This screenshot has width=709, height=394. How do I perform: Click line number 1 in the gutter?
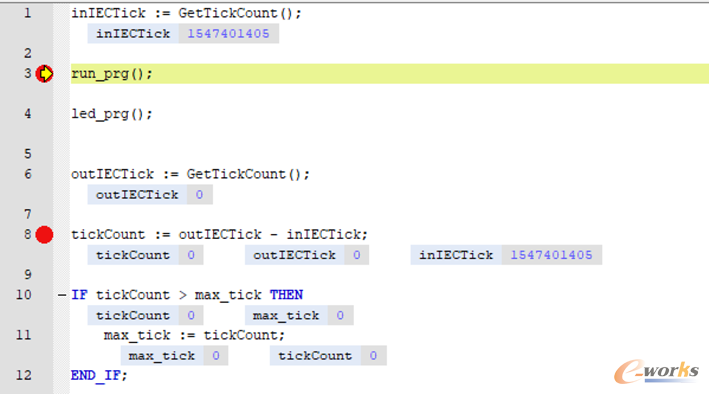tap(28, 13)
